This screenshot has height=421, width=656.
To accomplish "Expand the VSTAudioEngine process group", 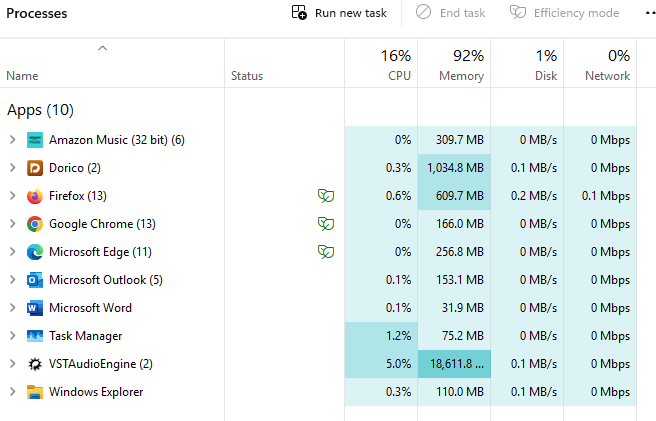I will (x=13, y=364).
